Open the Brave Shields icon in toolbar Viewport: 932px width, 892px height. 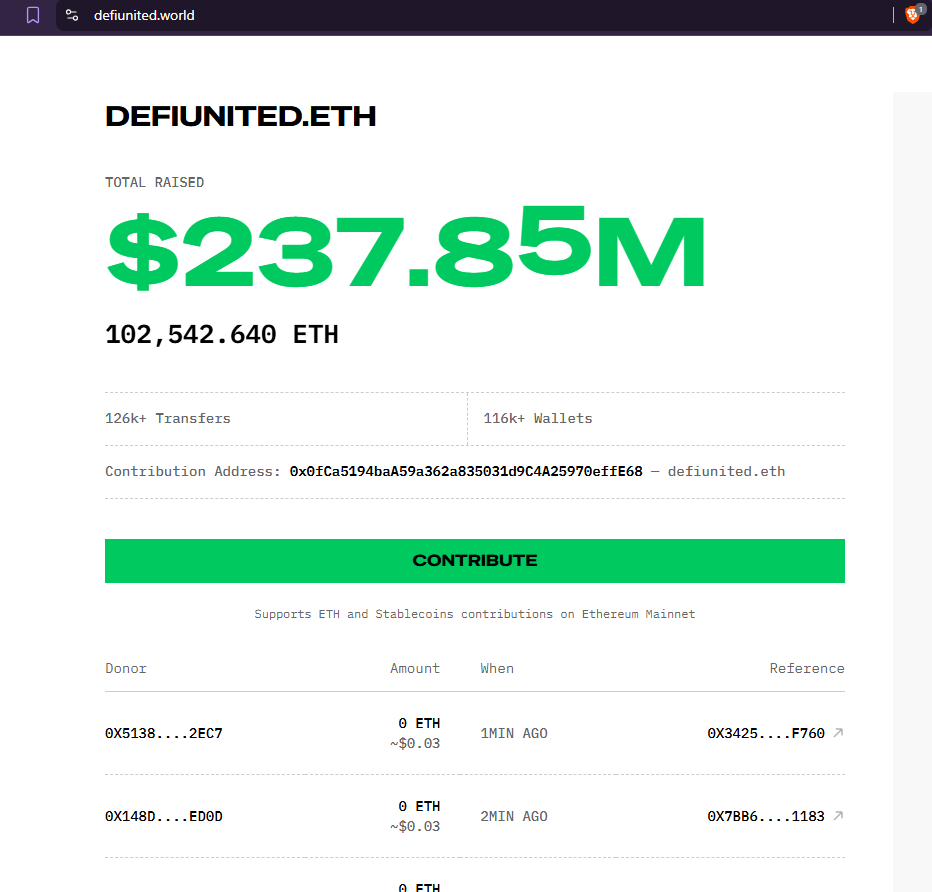coord(912,15)
